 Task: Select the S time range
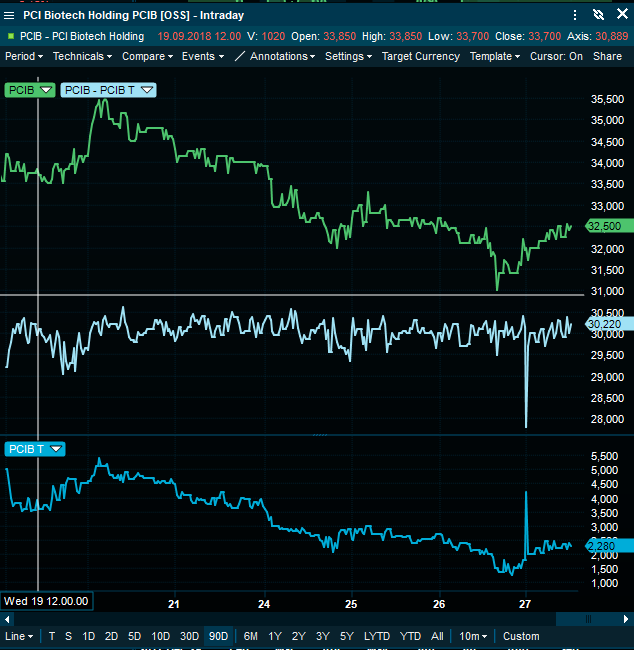(68, 636)
